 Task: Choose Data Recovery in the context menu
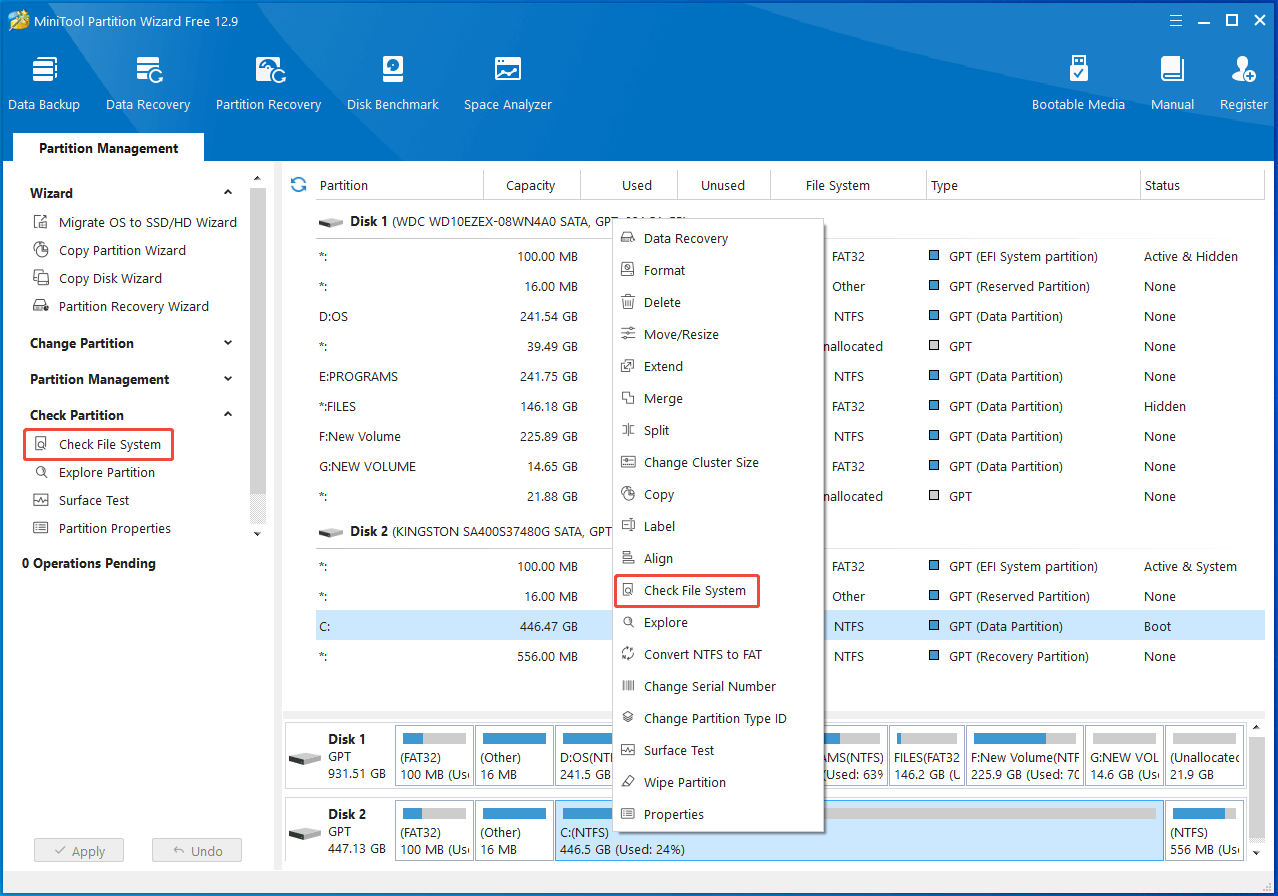coord(718,238)
